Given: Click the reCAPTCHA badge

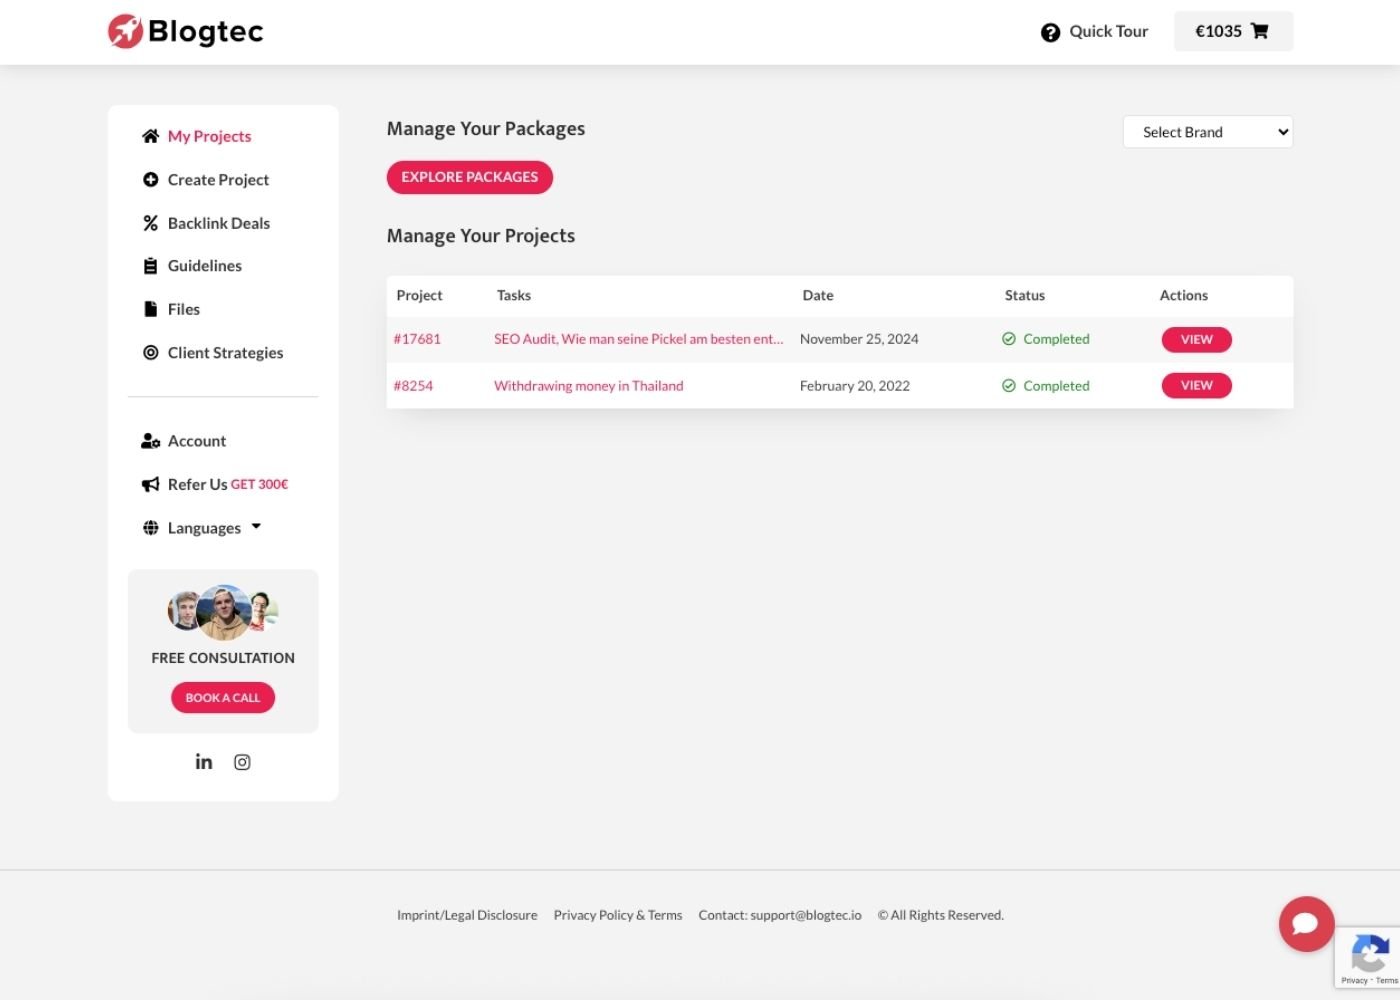Looking at the screenshot, I should pyautogui.click(x=1367, y=958).
